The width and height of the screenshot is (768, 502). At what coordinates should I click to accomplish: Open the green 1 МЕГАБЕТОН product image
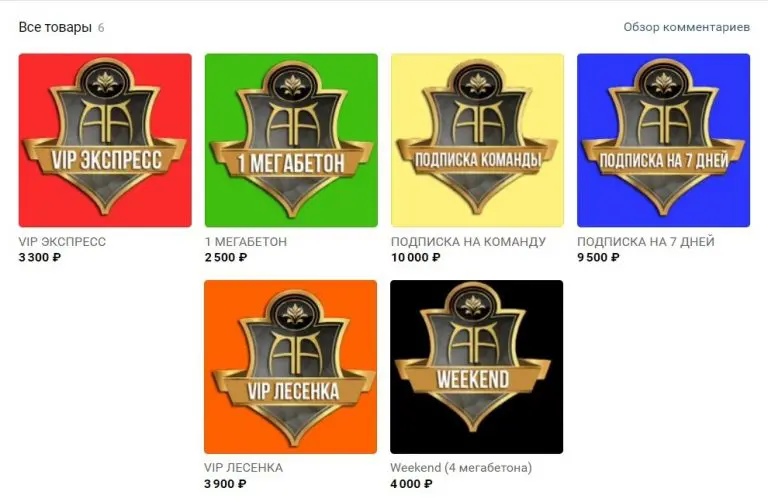click(x=291, y=140)
